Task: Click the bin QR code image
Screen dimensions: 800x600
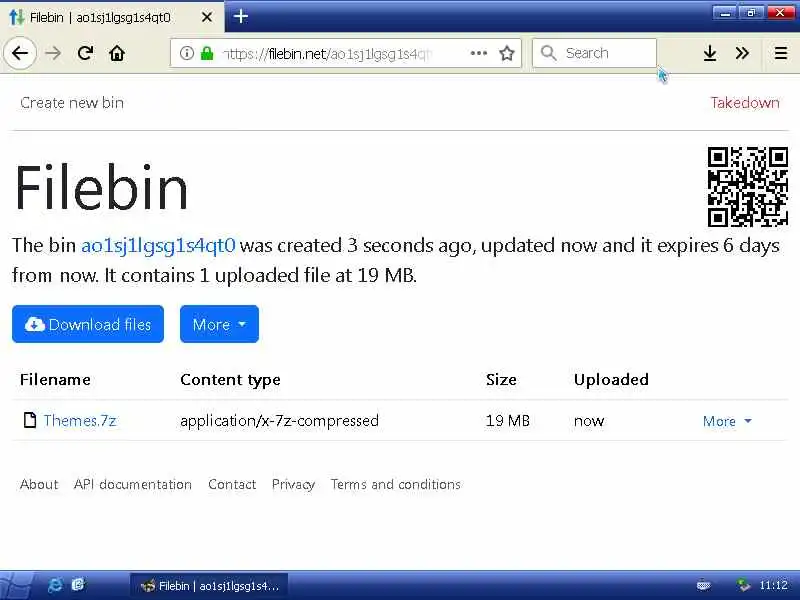Action: 747,187
